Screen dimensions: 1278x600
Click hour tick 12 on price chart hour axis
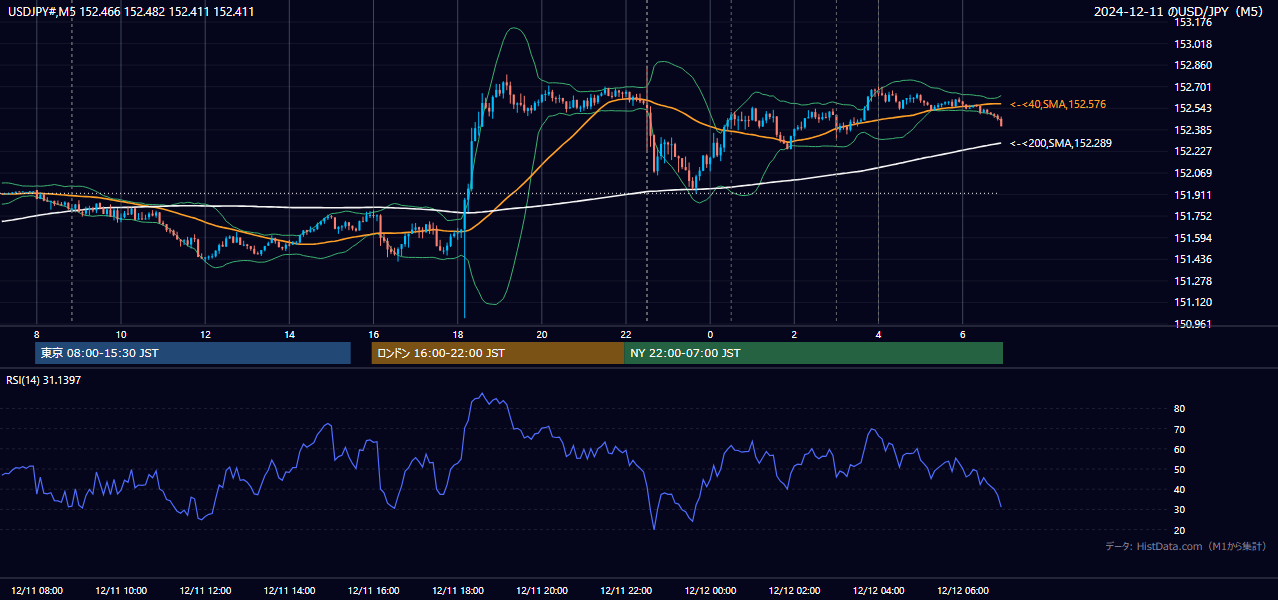pos(205,334)
